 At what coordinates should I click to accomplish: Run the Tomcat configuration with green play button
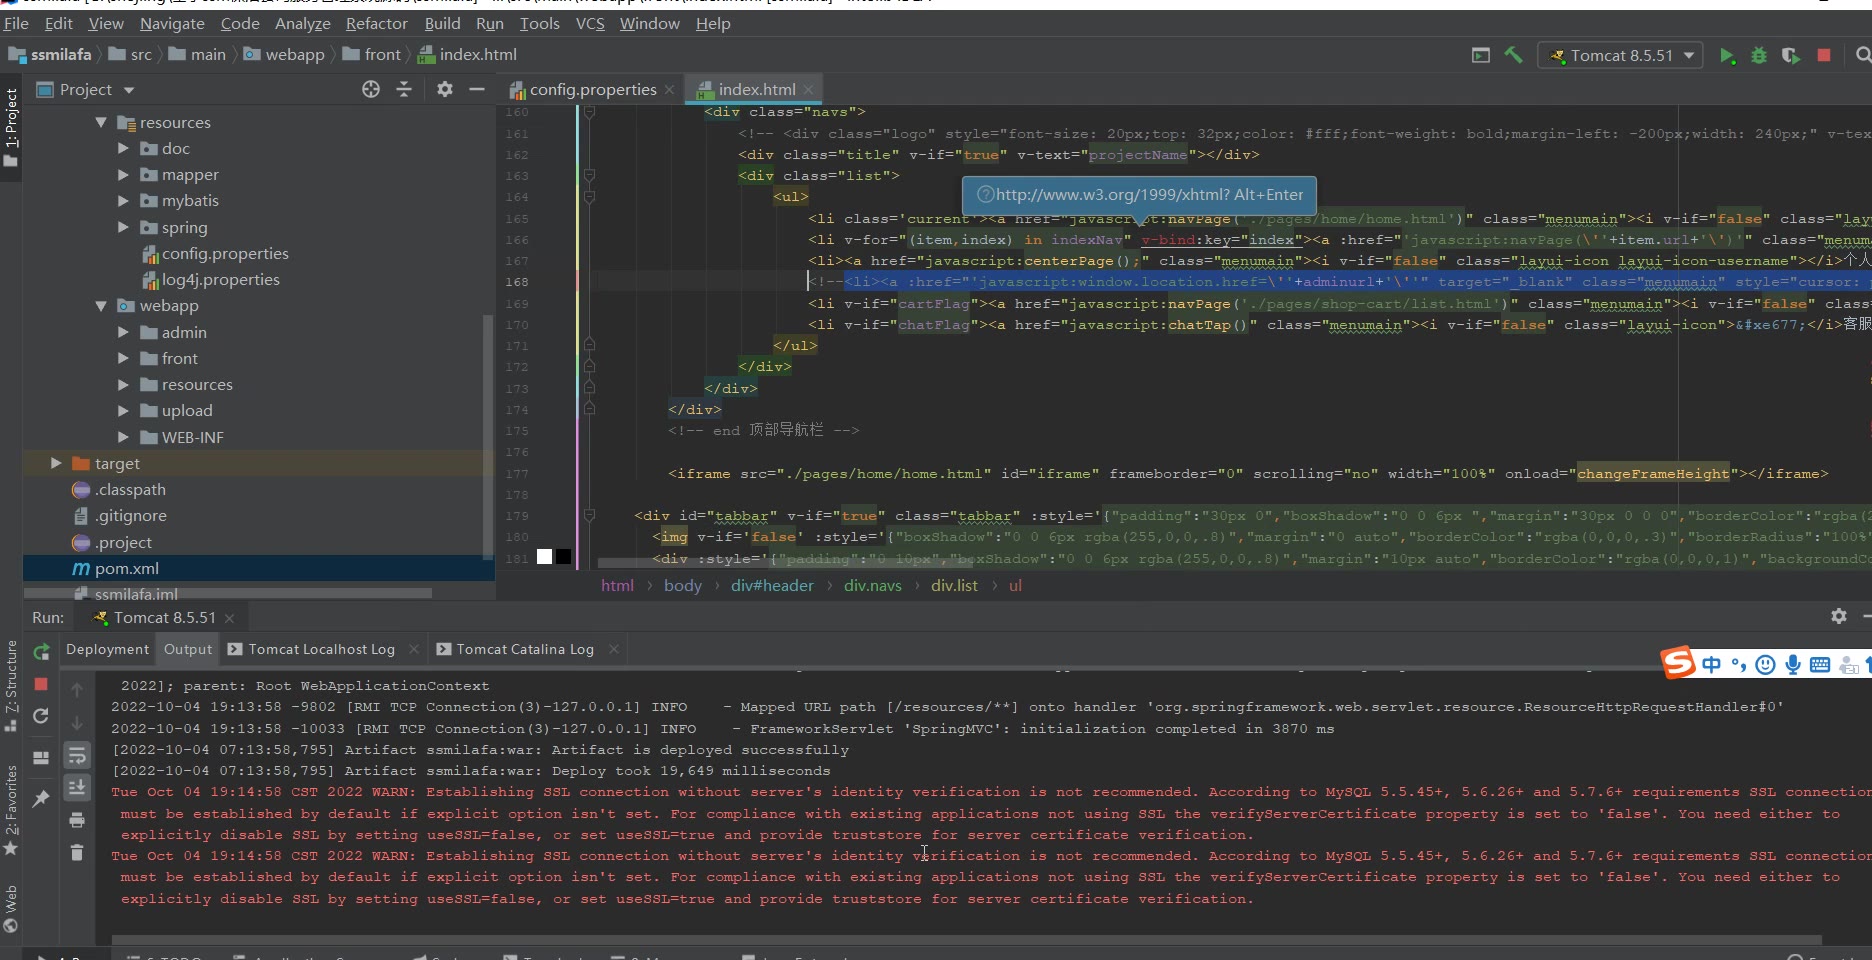coord(1727,56)
